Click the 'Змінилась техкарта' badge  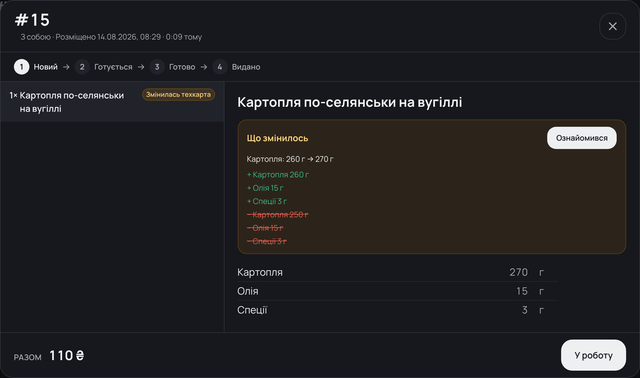pos(178,95)
